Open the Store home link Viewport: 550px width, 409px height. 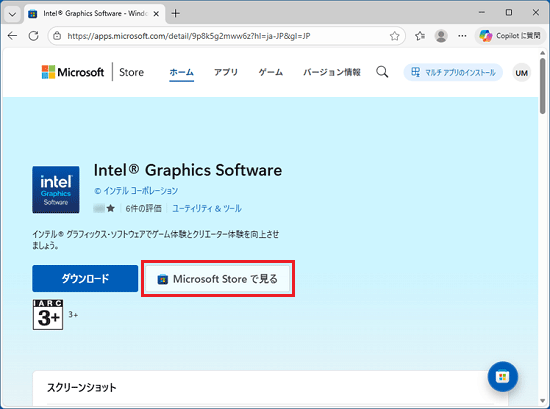coord(132,72)
